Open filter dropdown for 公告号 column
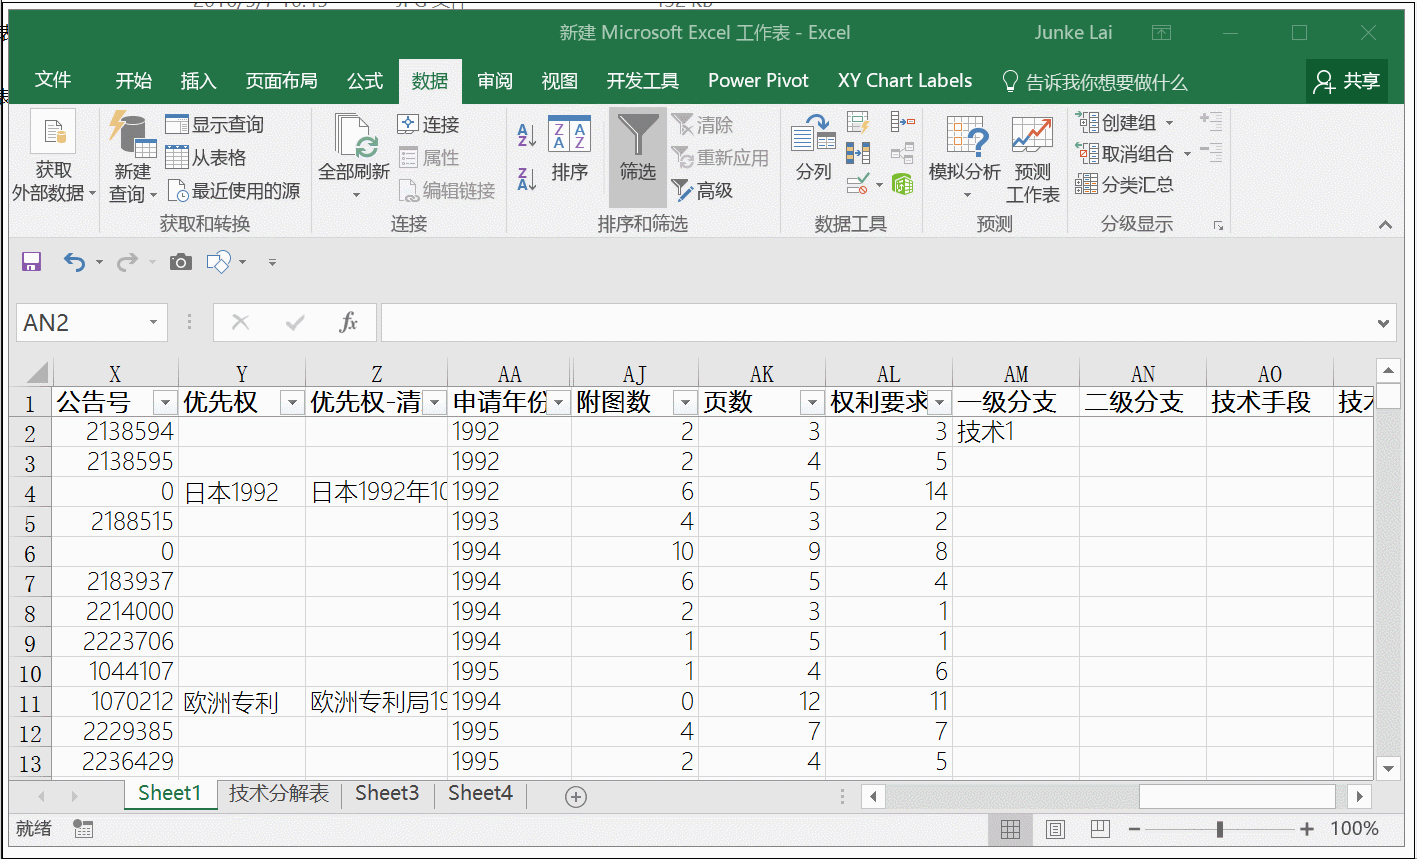The width and height of the screenshot is (1417, 859). click(166, 403)
